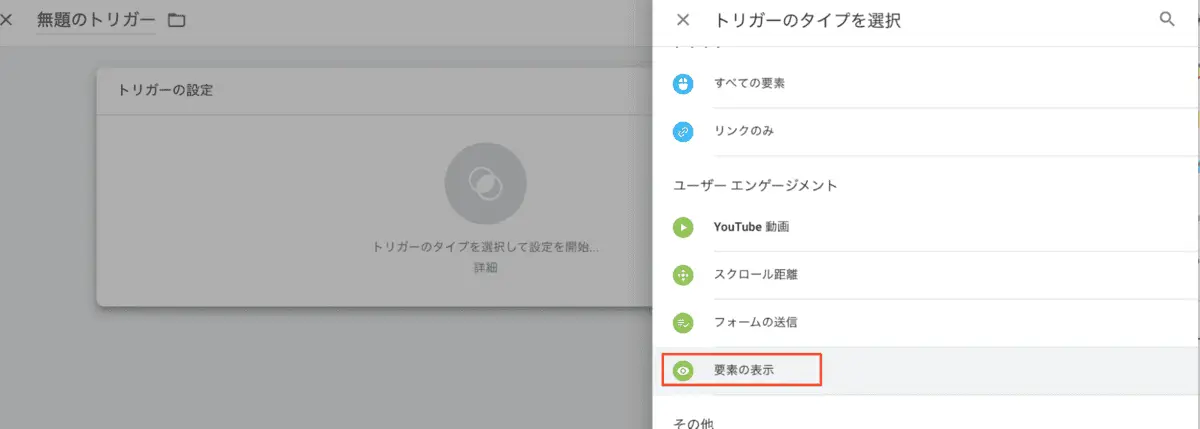
Task: Close the 無題のトリガー editor
Action: (x=7, y=20)
